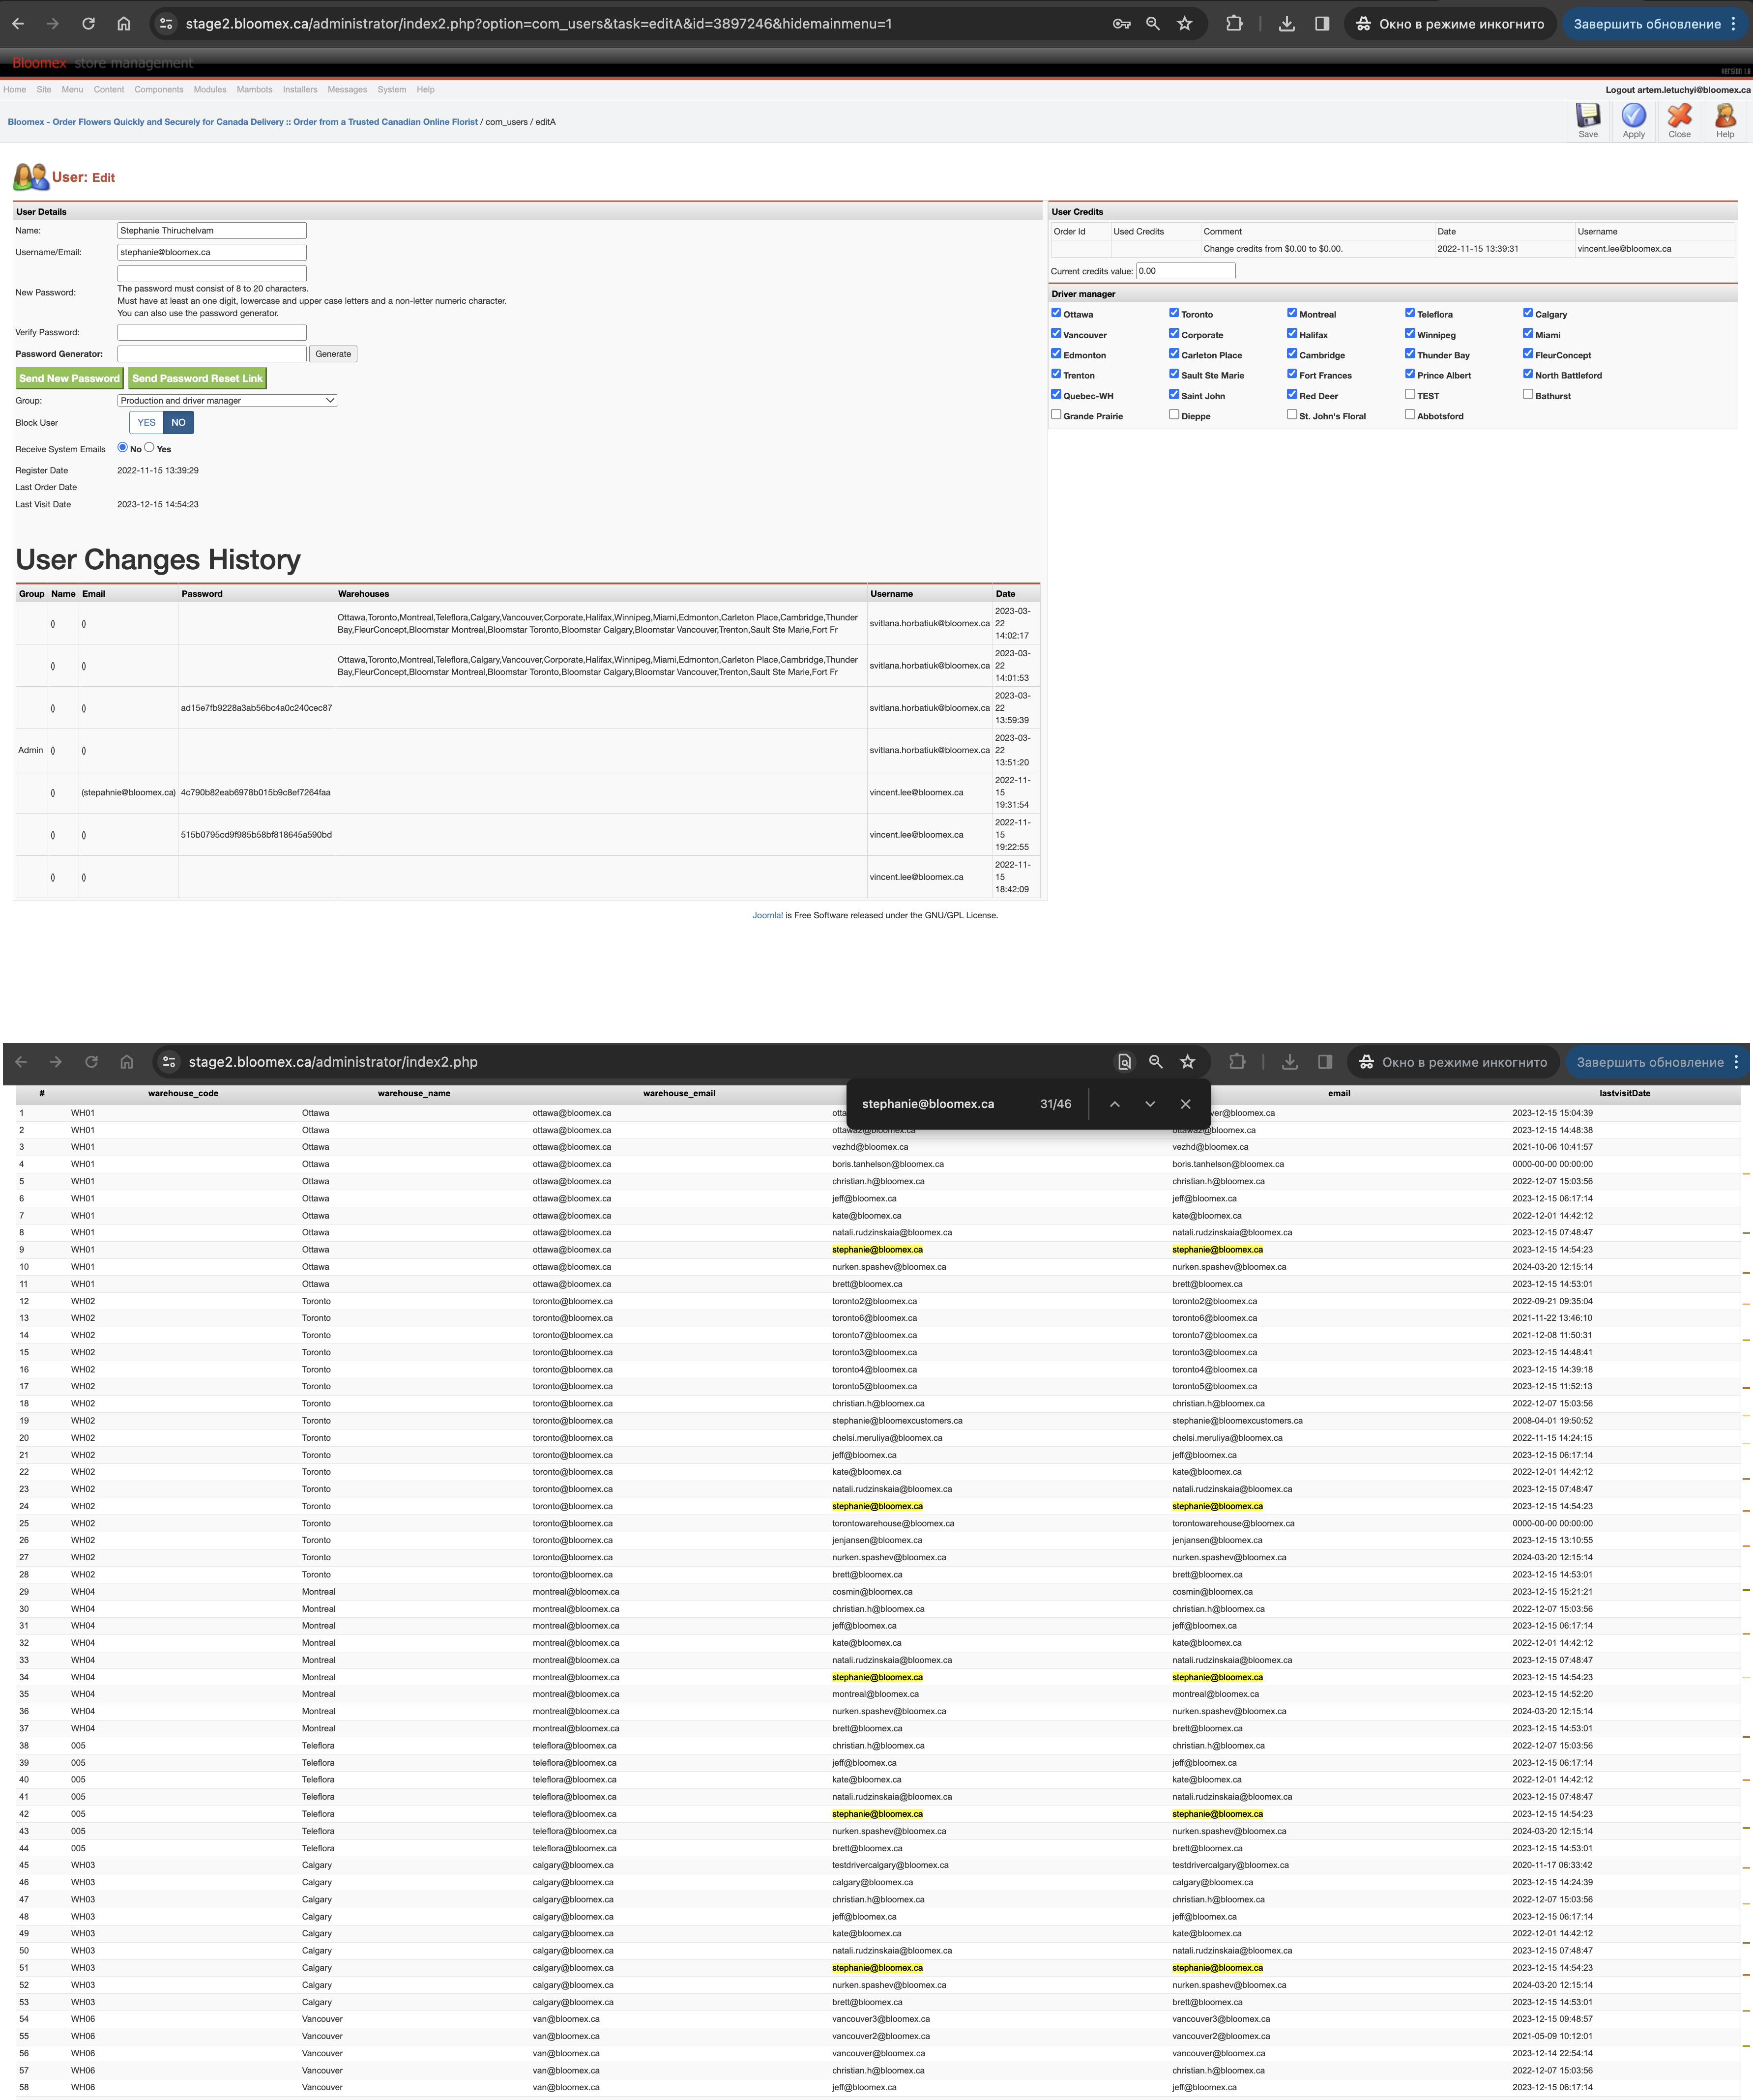
Task: Open the Mambots menu
Action: pyautogui.click(x=254, y=89)
